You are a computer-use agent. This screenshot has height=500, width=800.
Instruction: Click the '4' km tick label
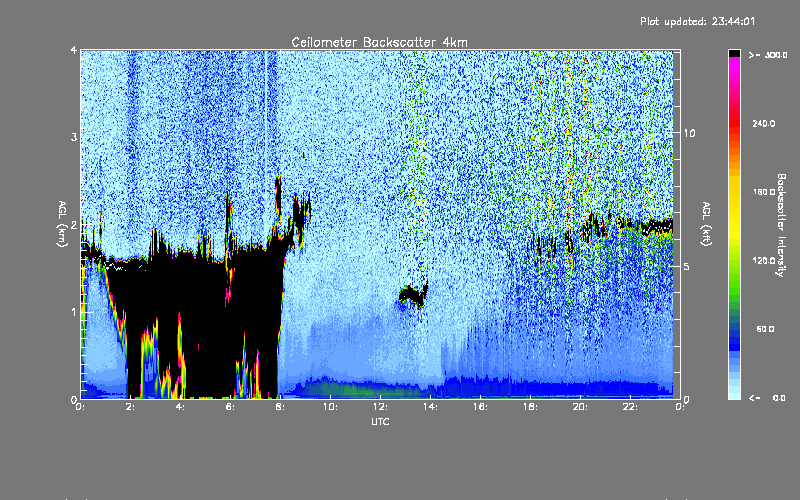(x=74, y=50)
